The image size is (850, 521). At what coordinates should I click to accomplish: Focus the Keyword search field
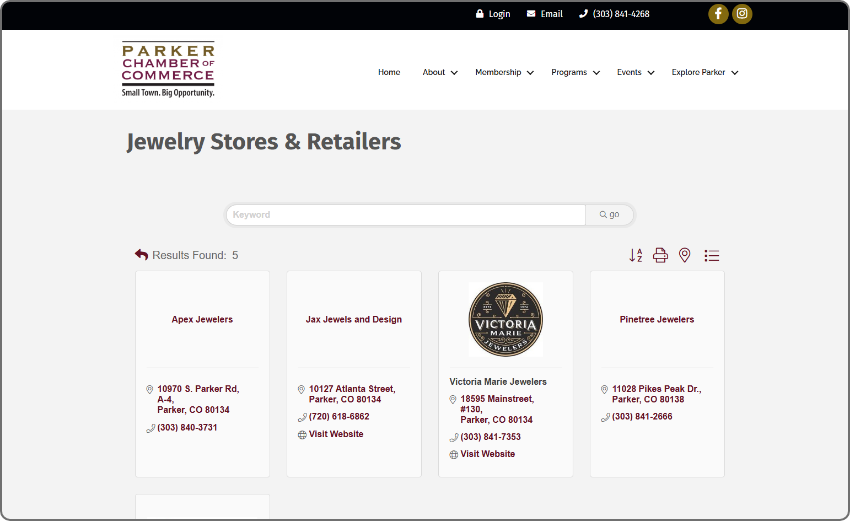(406, 215)
